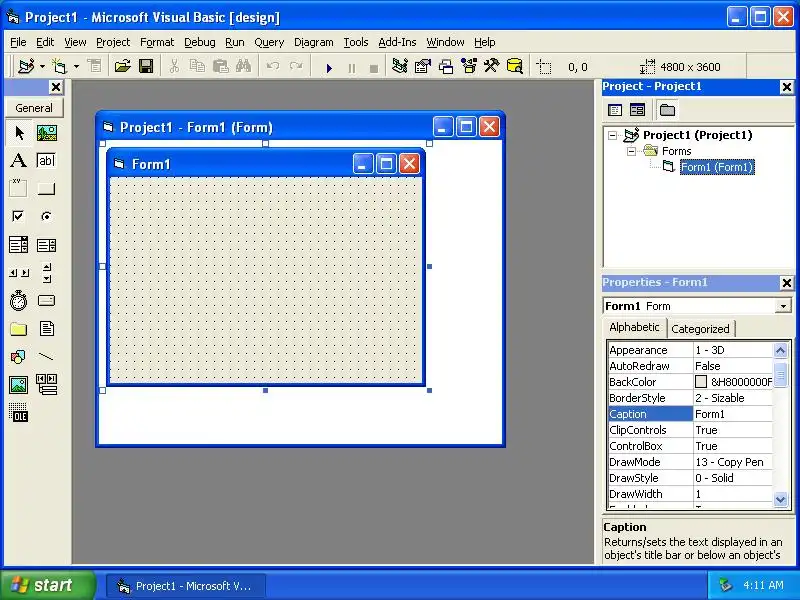Screen dimensions: 800x600
Task: Select the TextBox control tool
Action: [x=46, y=161]
